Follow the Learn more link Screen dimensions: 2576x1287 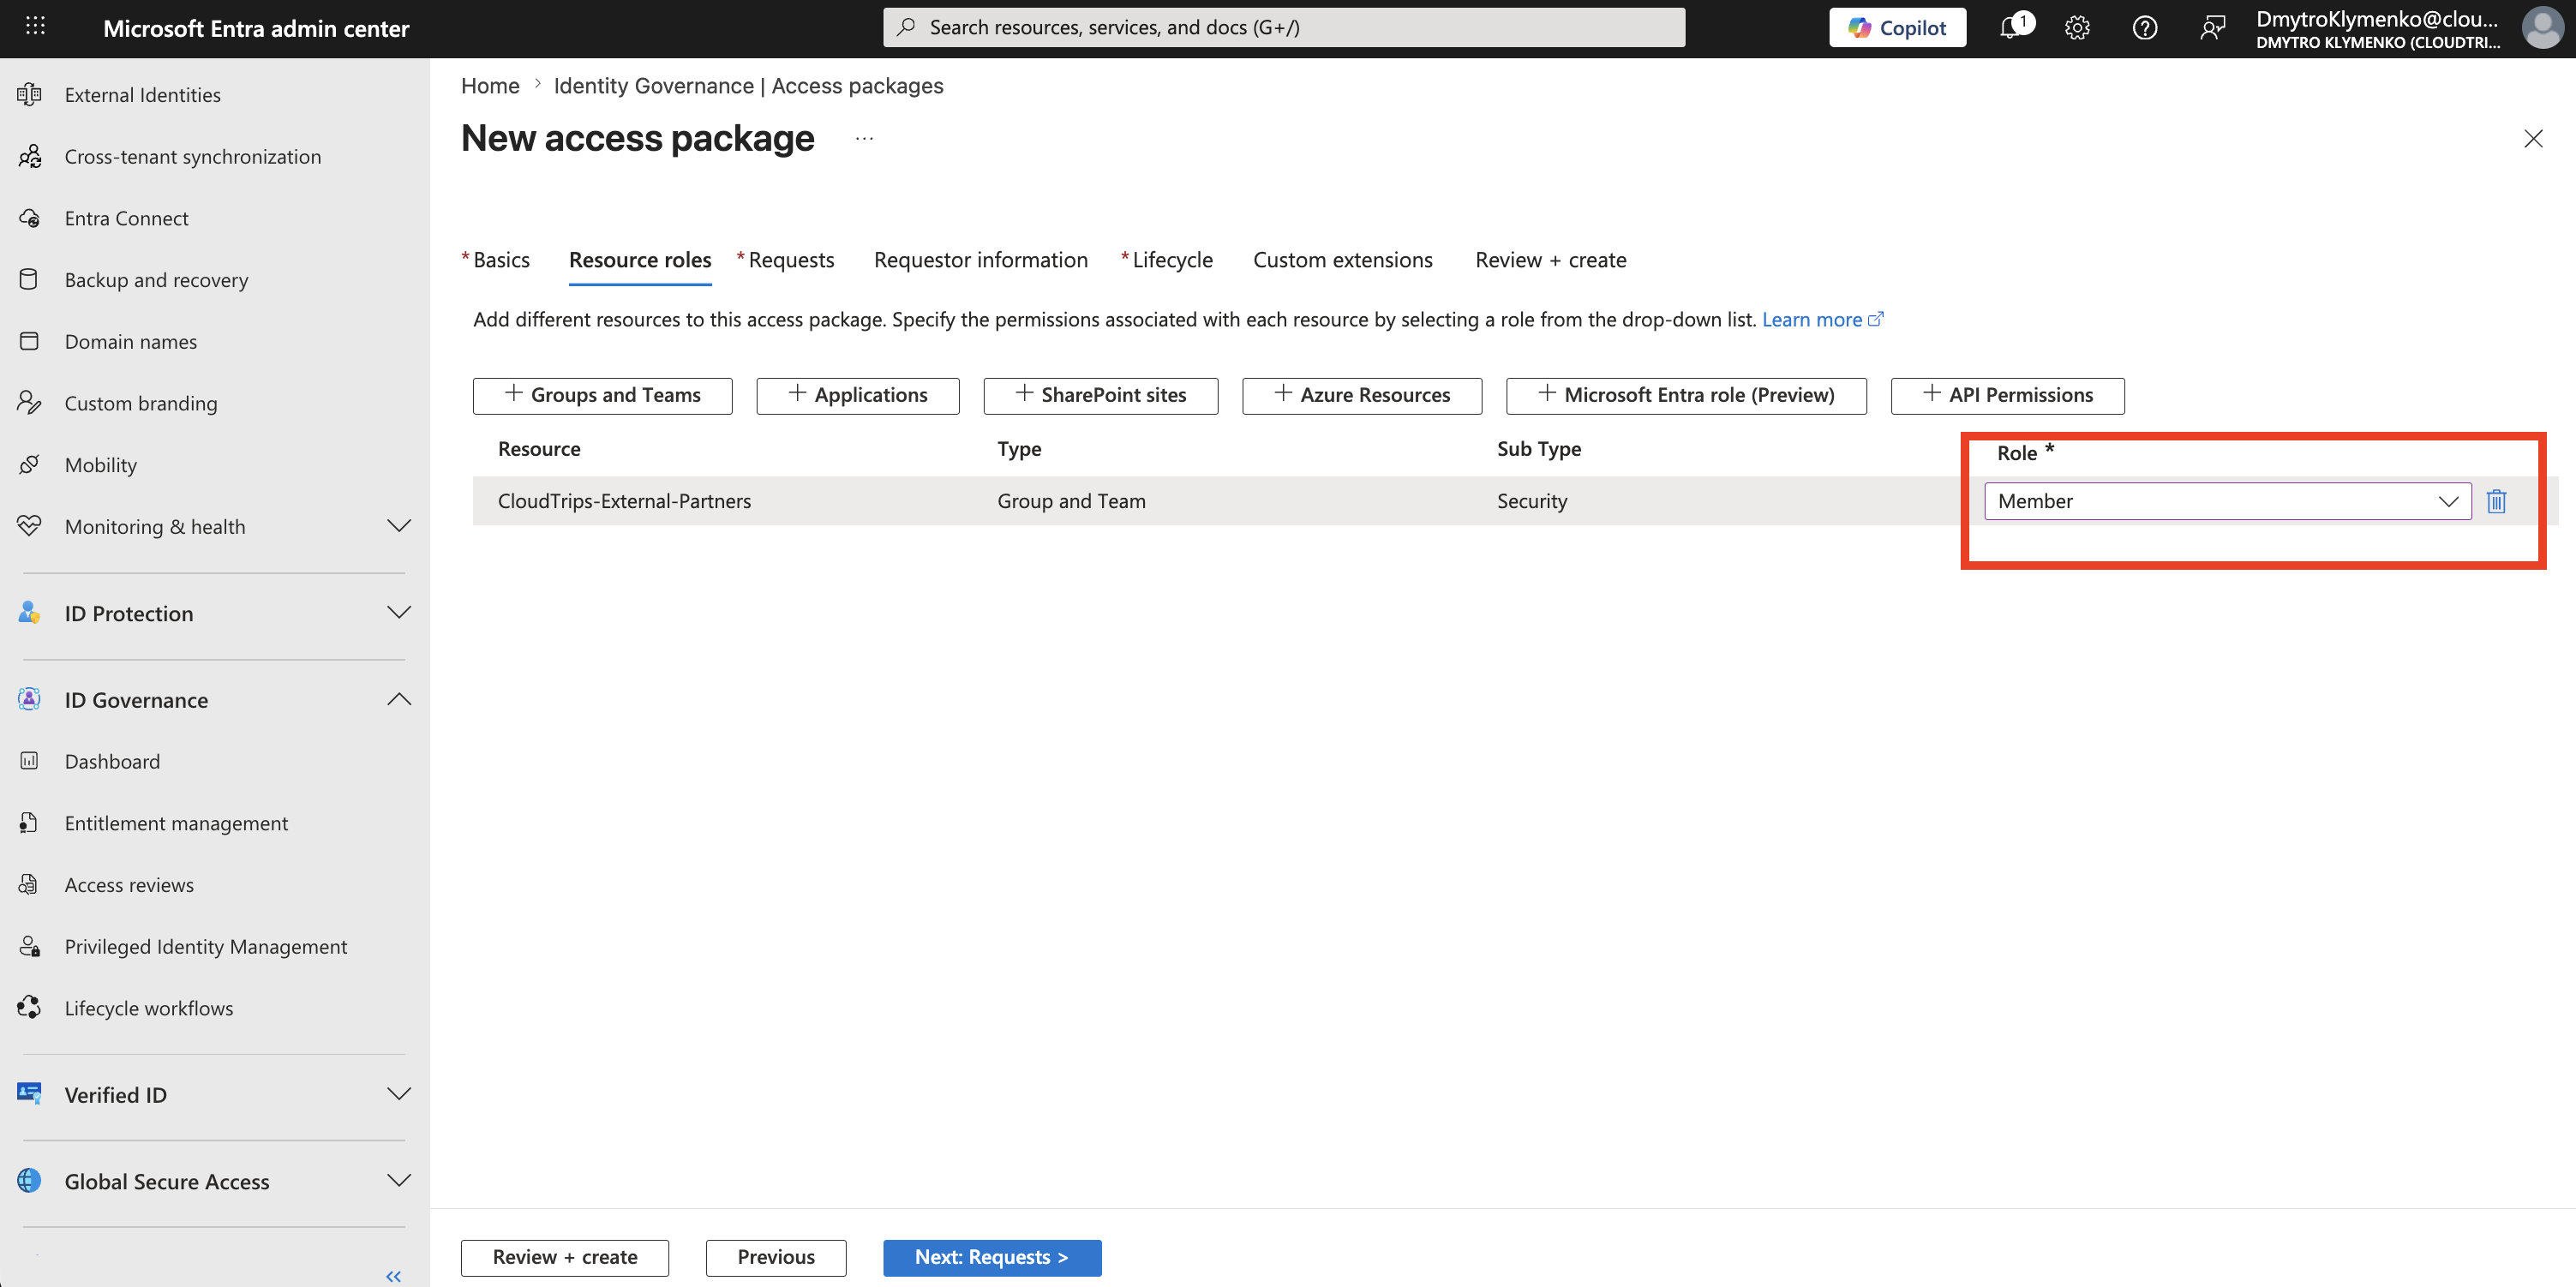point(1822,319)
